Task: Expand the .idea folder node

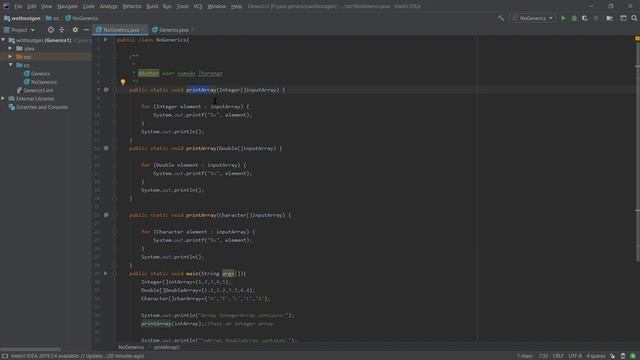Action: pyautogui.click(x=10, y=48)
